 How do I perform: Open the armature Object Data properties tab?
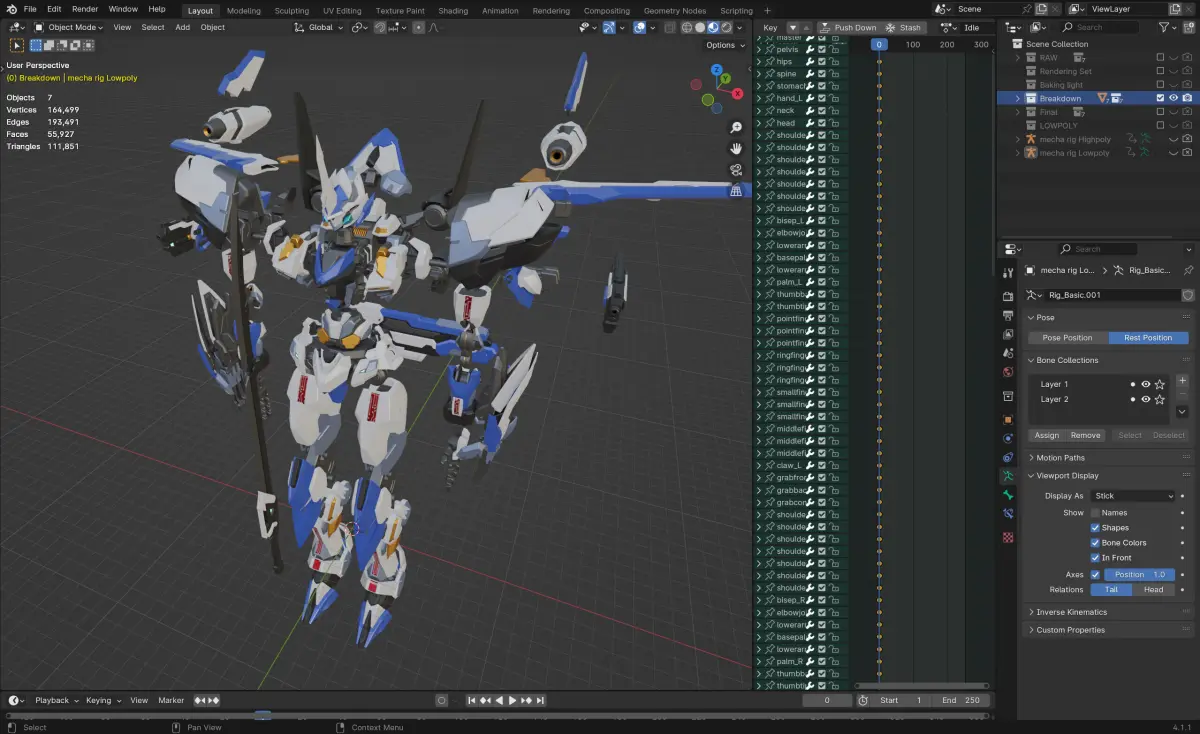click(x=1008, y=477)
